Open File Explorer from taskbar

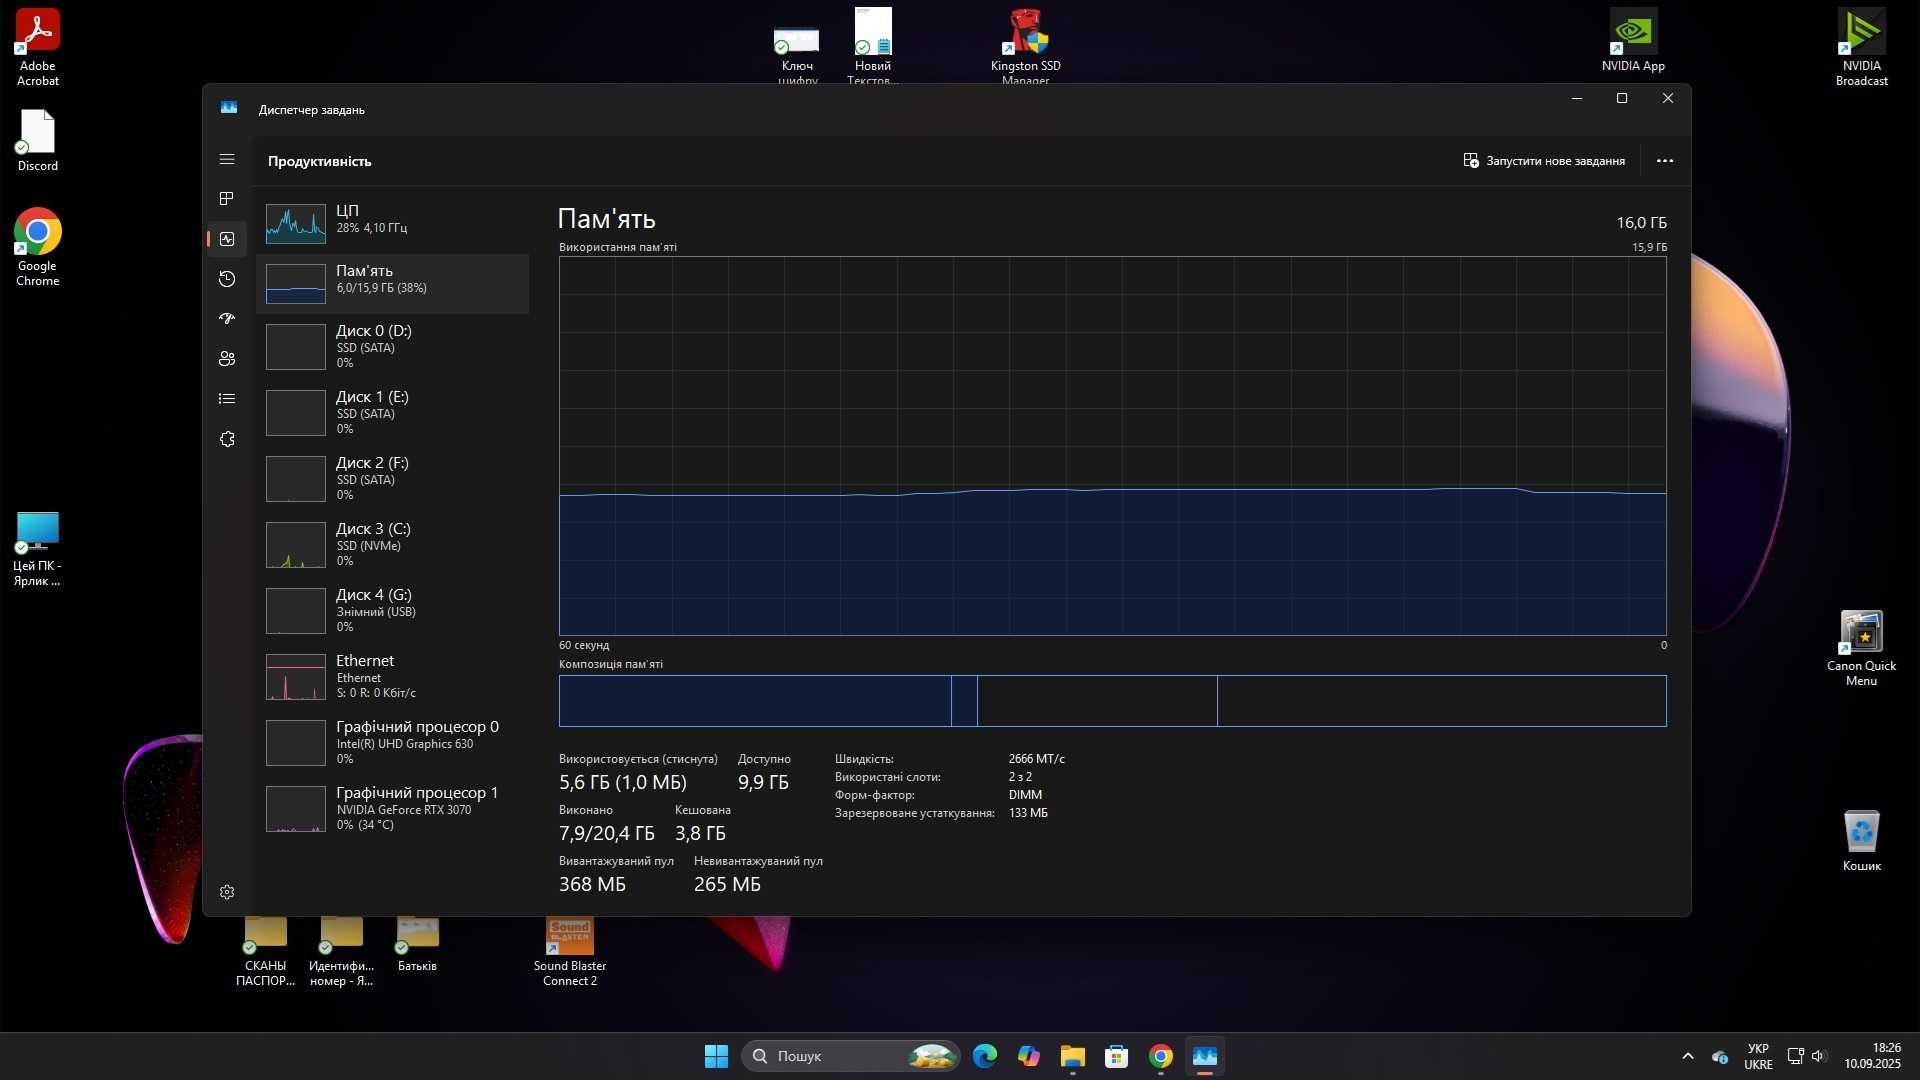click(x=1073, y=1056)
